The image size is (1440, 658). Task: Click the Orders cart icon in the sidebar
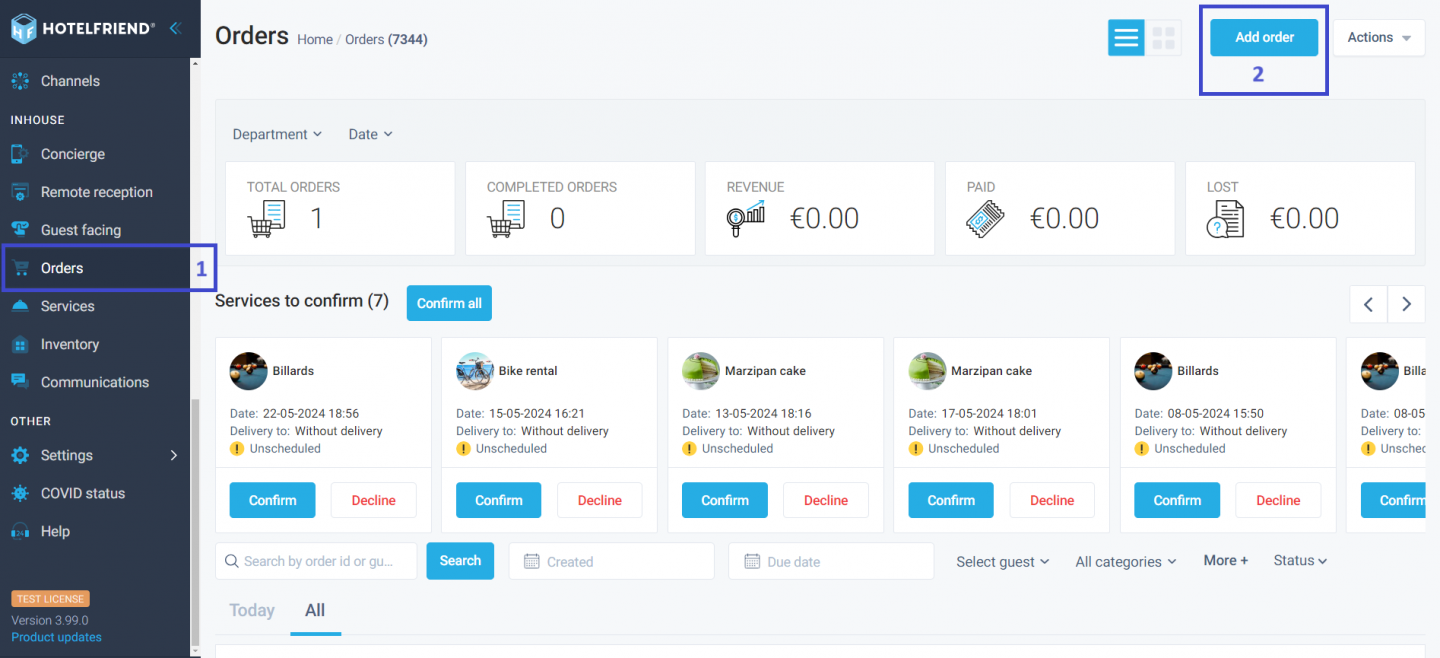click(20, 268)
